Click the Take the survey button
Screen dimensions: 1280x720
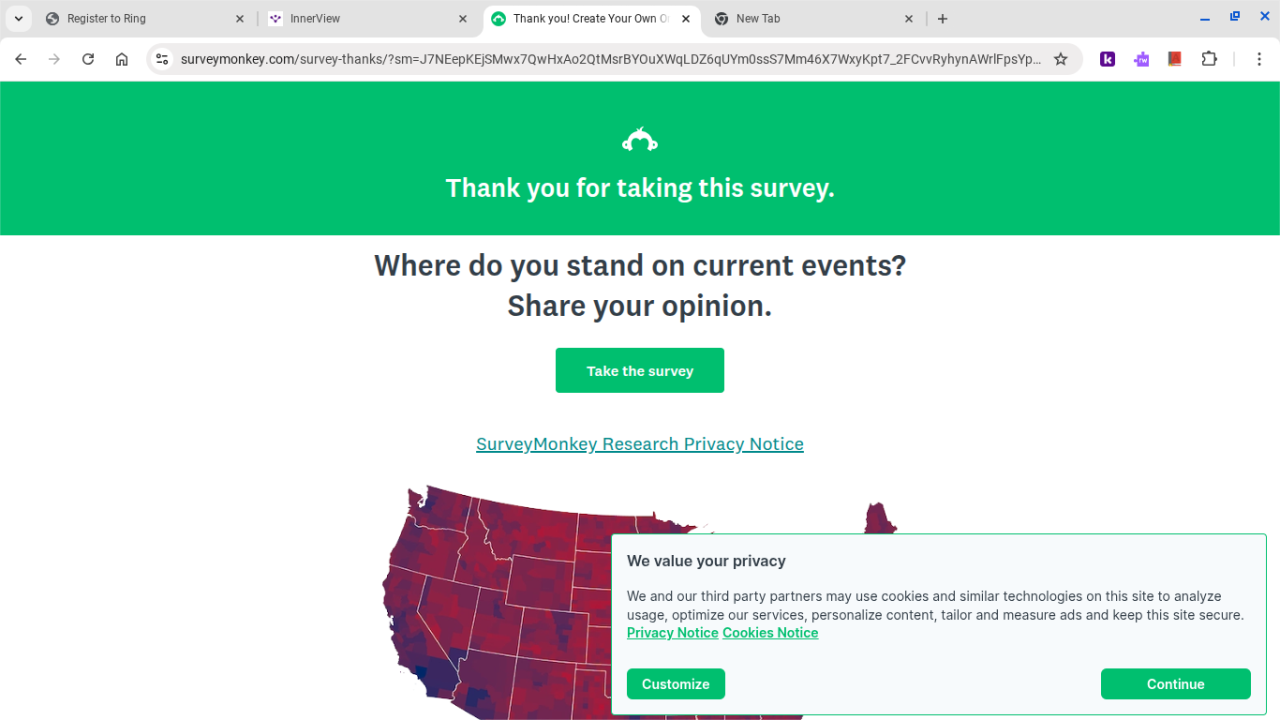click(640, 371)
